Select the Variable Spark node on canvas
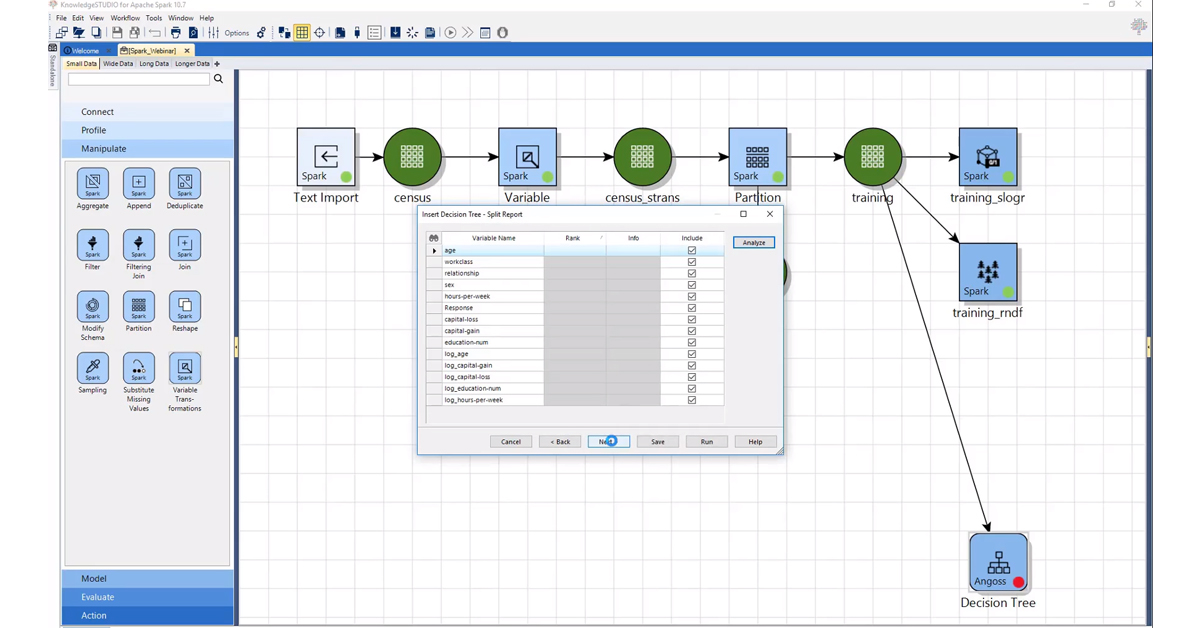This screenshot has height=628, width=1200. coord(527,157)
